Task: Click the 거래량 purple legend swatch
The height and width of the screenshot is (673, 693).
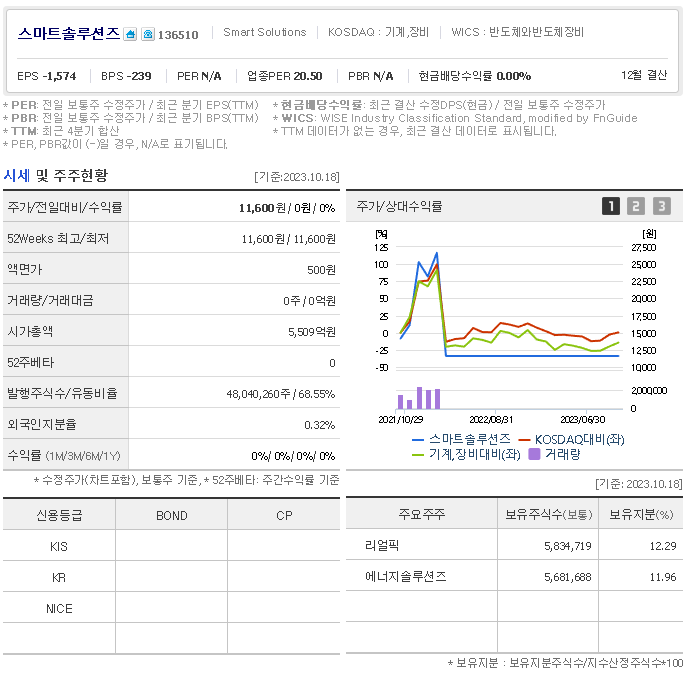Action: pyautogui.click(x=534, y=454)
